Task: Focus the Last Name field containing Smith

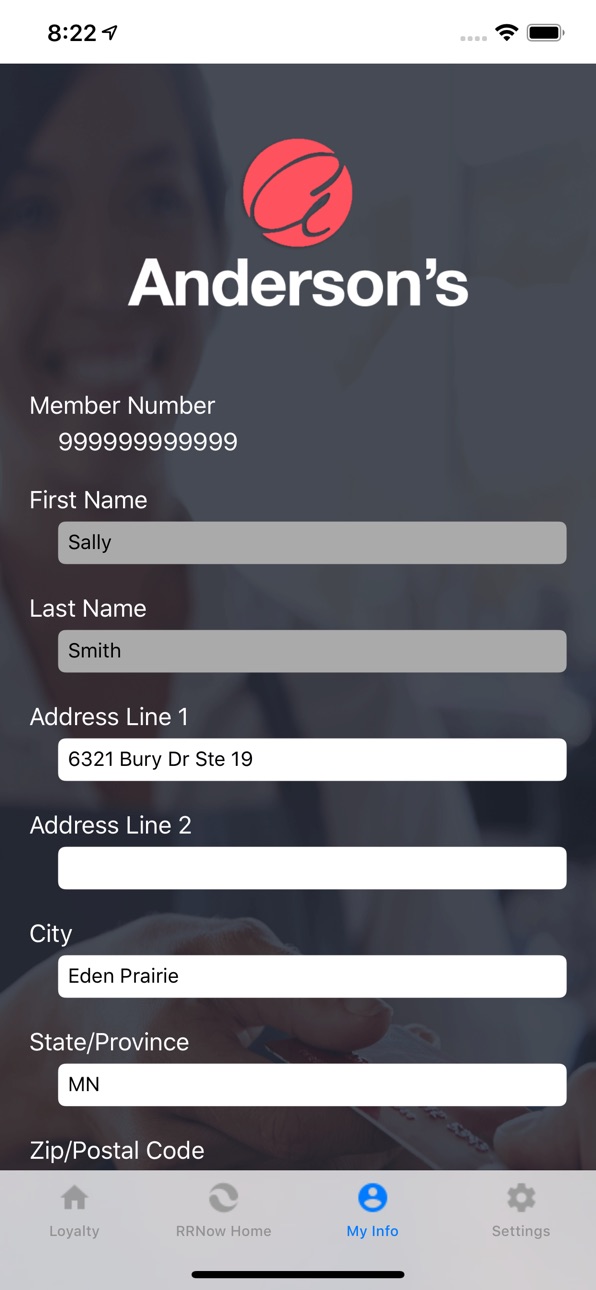Action: tap(312, 651)
